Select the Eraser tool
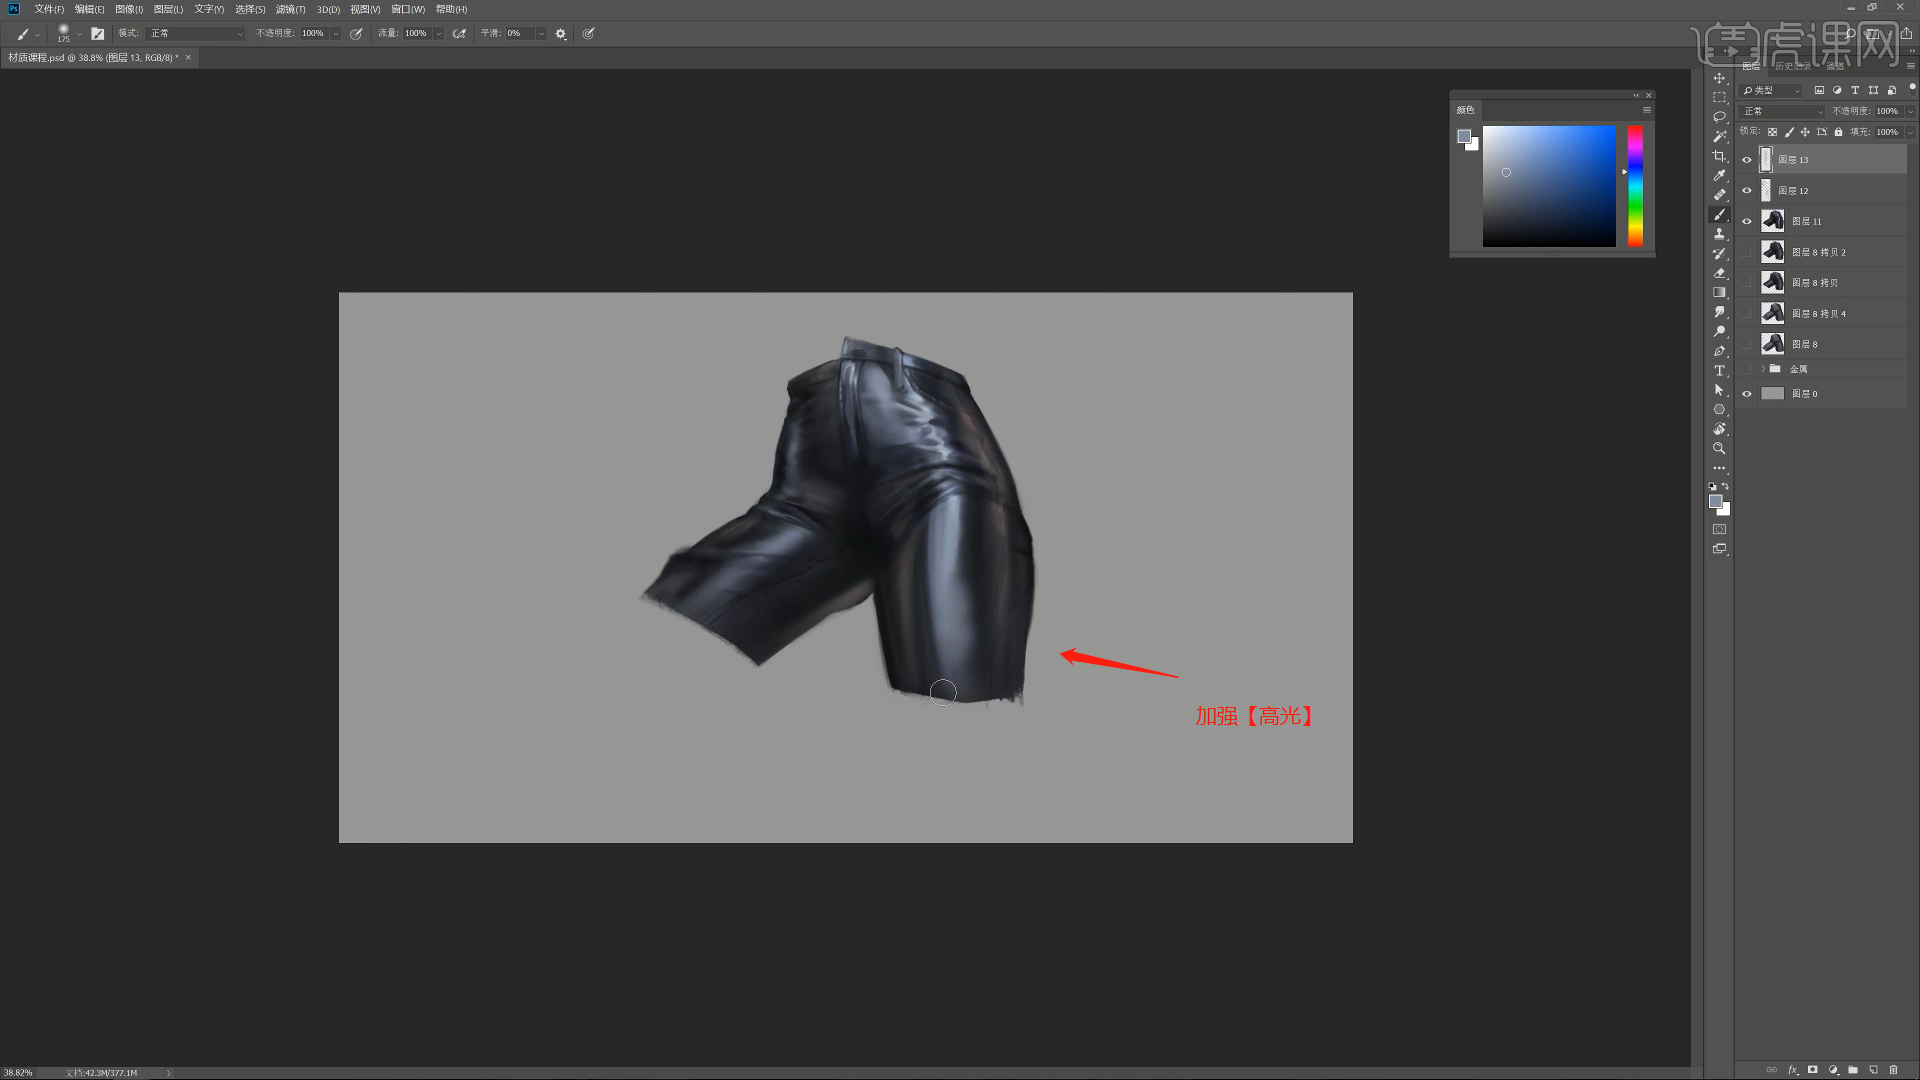 tap(1719, 273)
